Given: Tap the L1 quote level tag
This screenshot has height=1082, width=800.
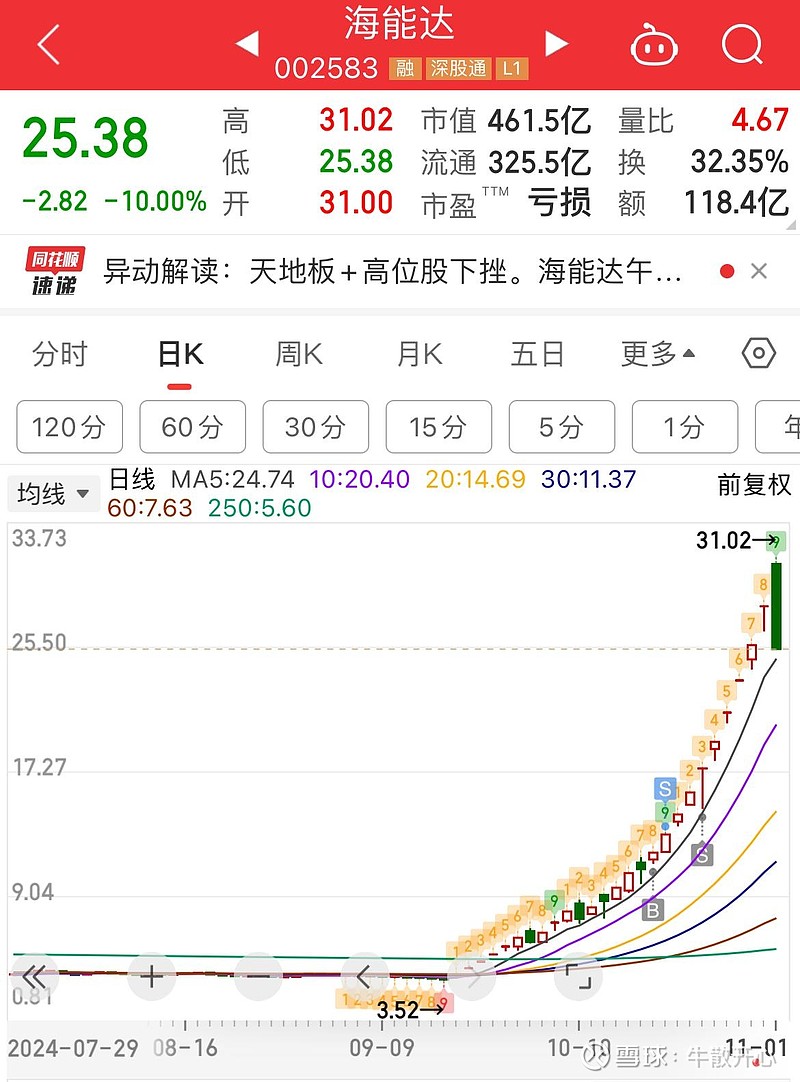Looking at the screenshot, I should tap(511, 68).
